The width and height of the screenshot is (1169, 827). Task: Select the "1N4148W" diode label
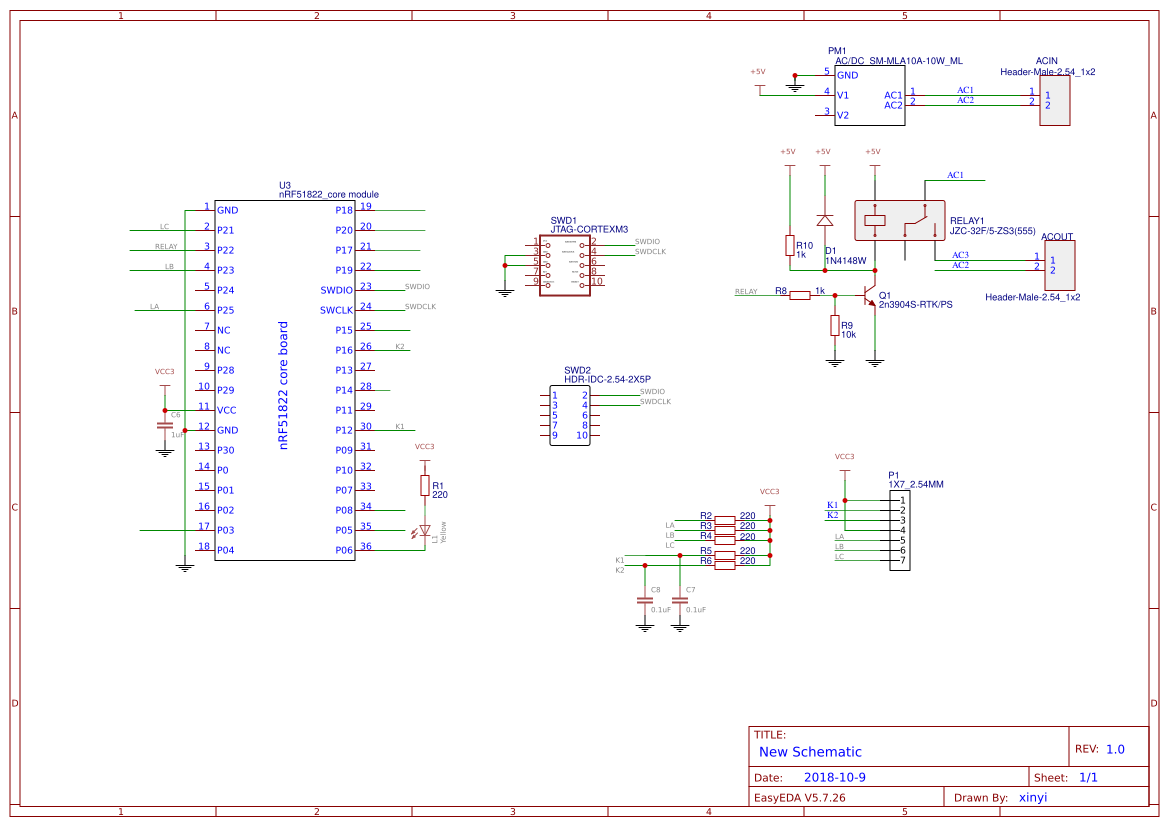pyautogui.click(x=845, y=261)
